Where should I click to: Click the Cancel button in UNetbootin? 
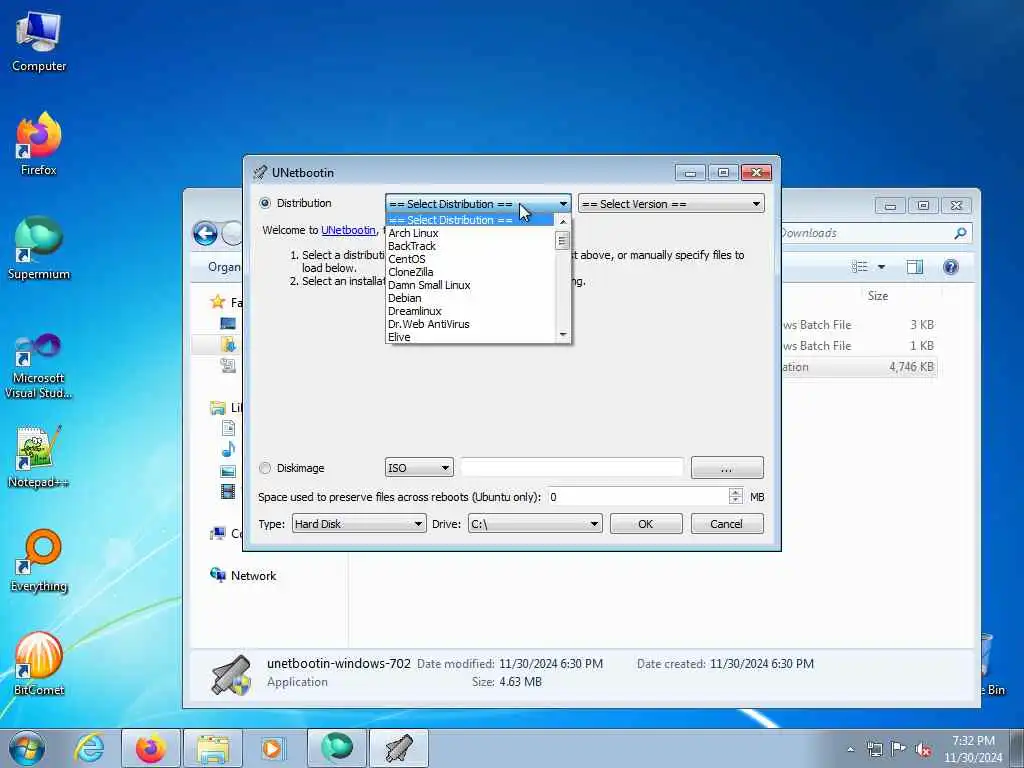click(727, 524)
